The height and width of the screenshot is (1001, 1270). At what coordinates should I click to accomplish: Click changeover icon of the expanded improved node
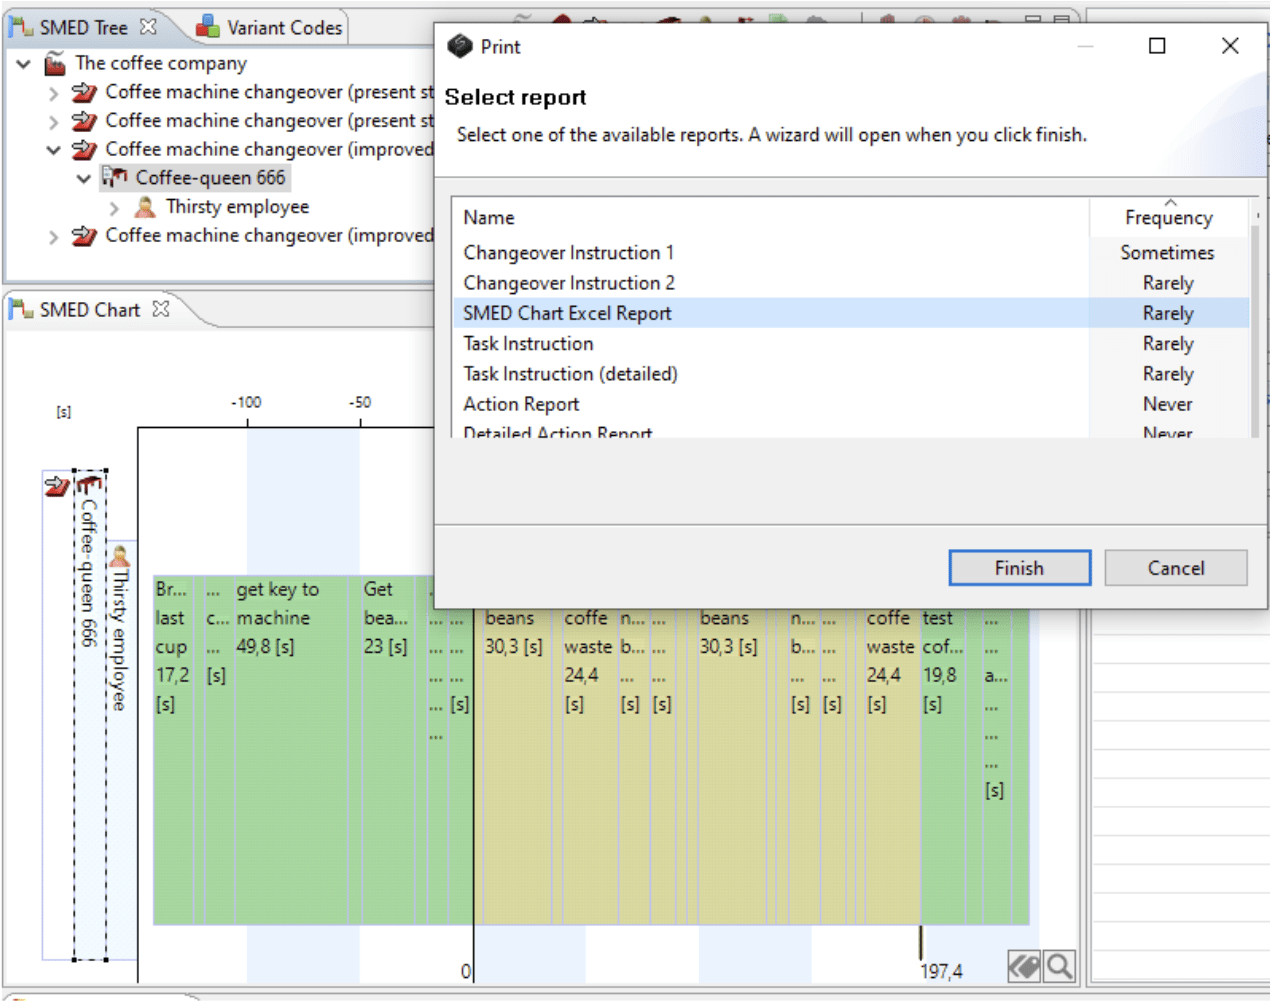coord(84,150)
